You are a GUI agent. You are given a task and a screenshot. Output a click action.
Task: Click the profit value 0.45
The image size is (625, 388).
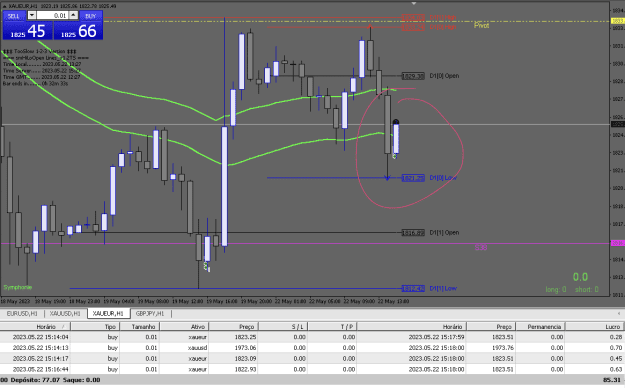coord(615,358)
